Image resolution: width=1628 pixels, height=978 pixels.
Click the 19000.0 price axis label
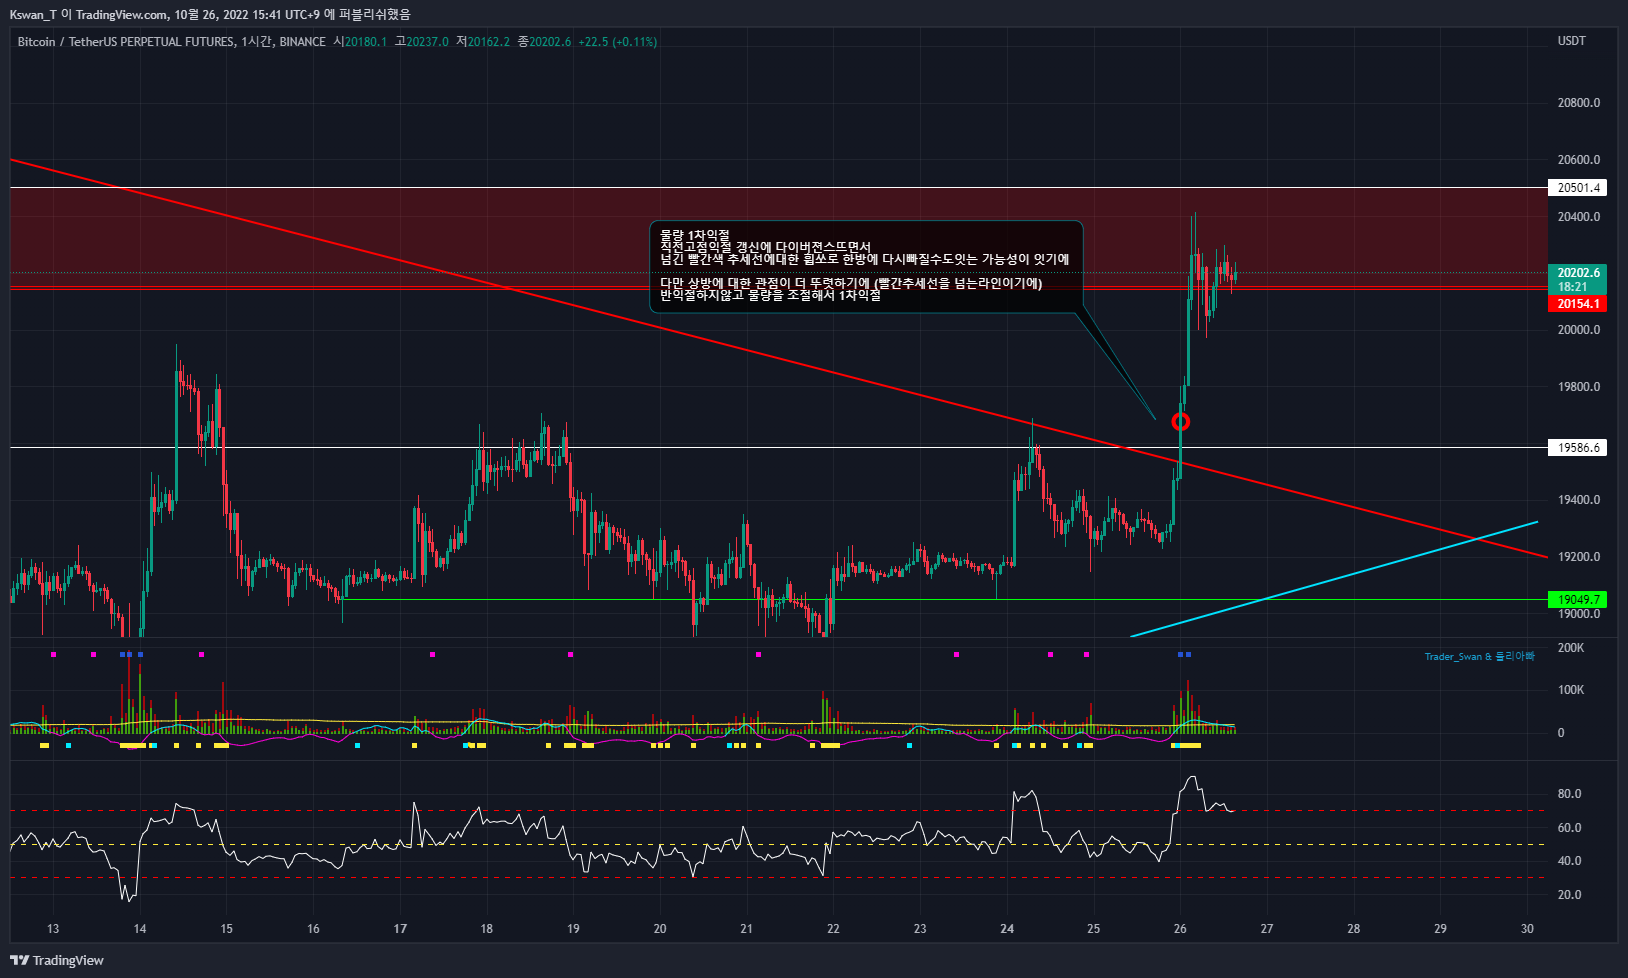(x=1579, y=614)
